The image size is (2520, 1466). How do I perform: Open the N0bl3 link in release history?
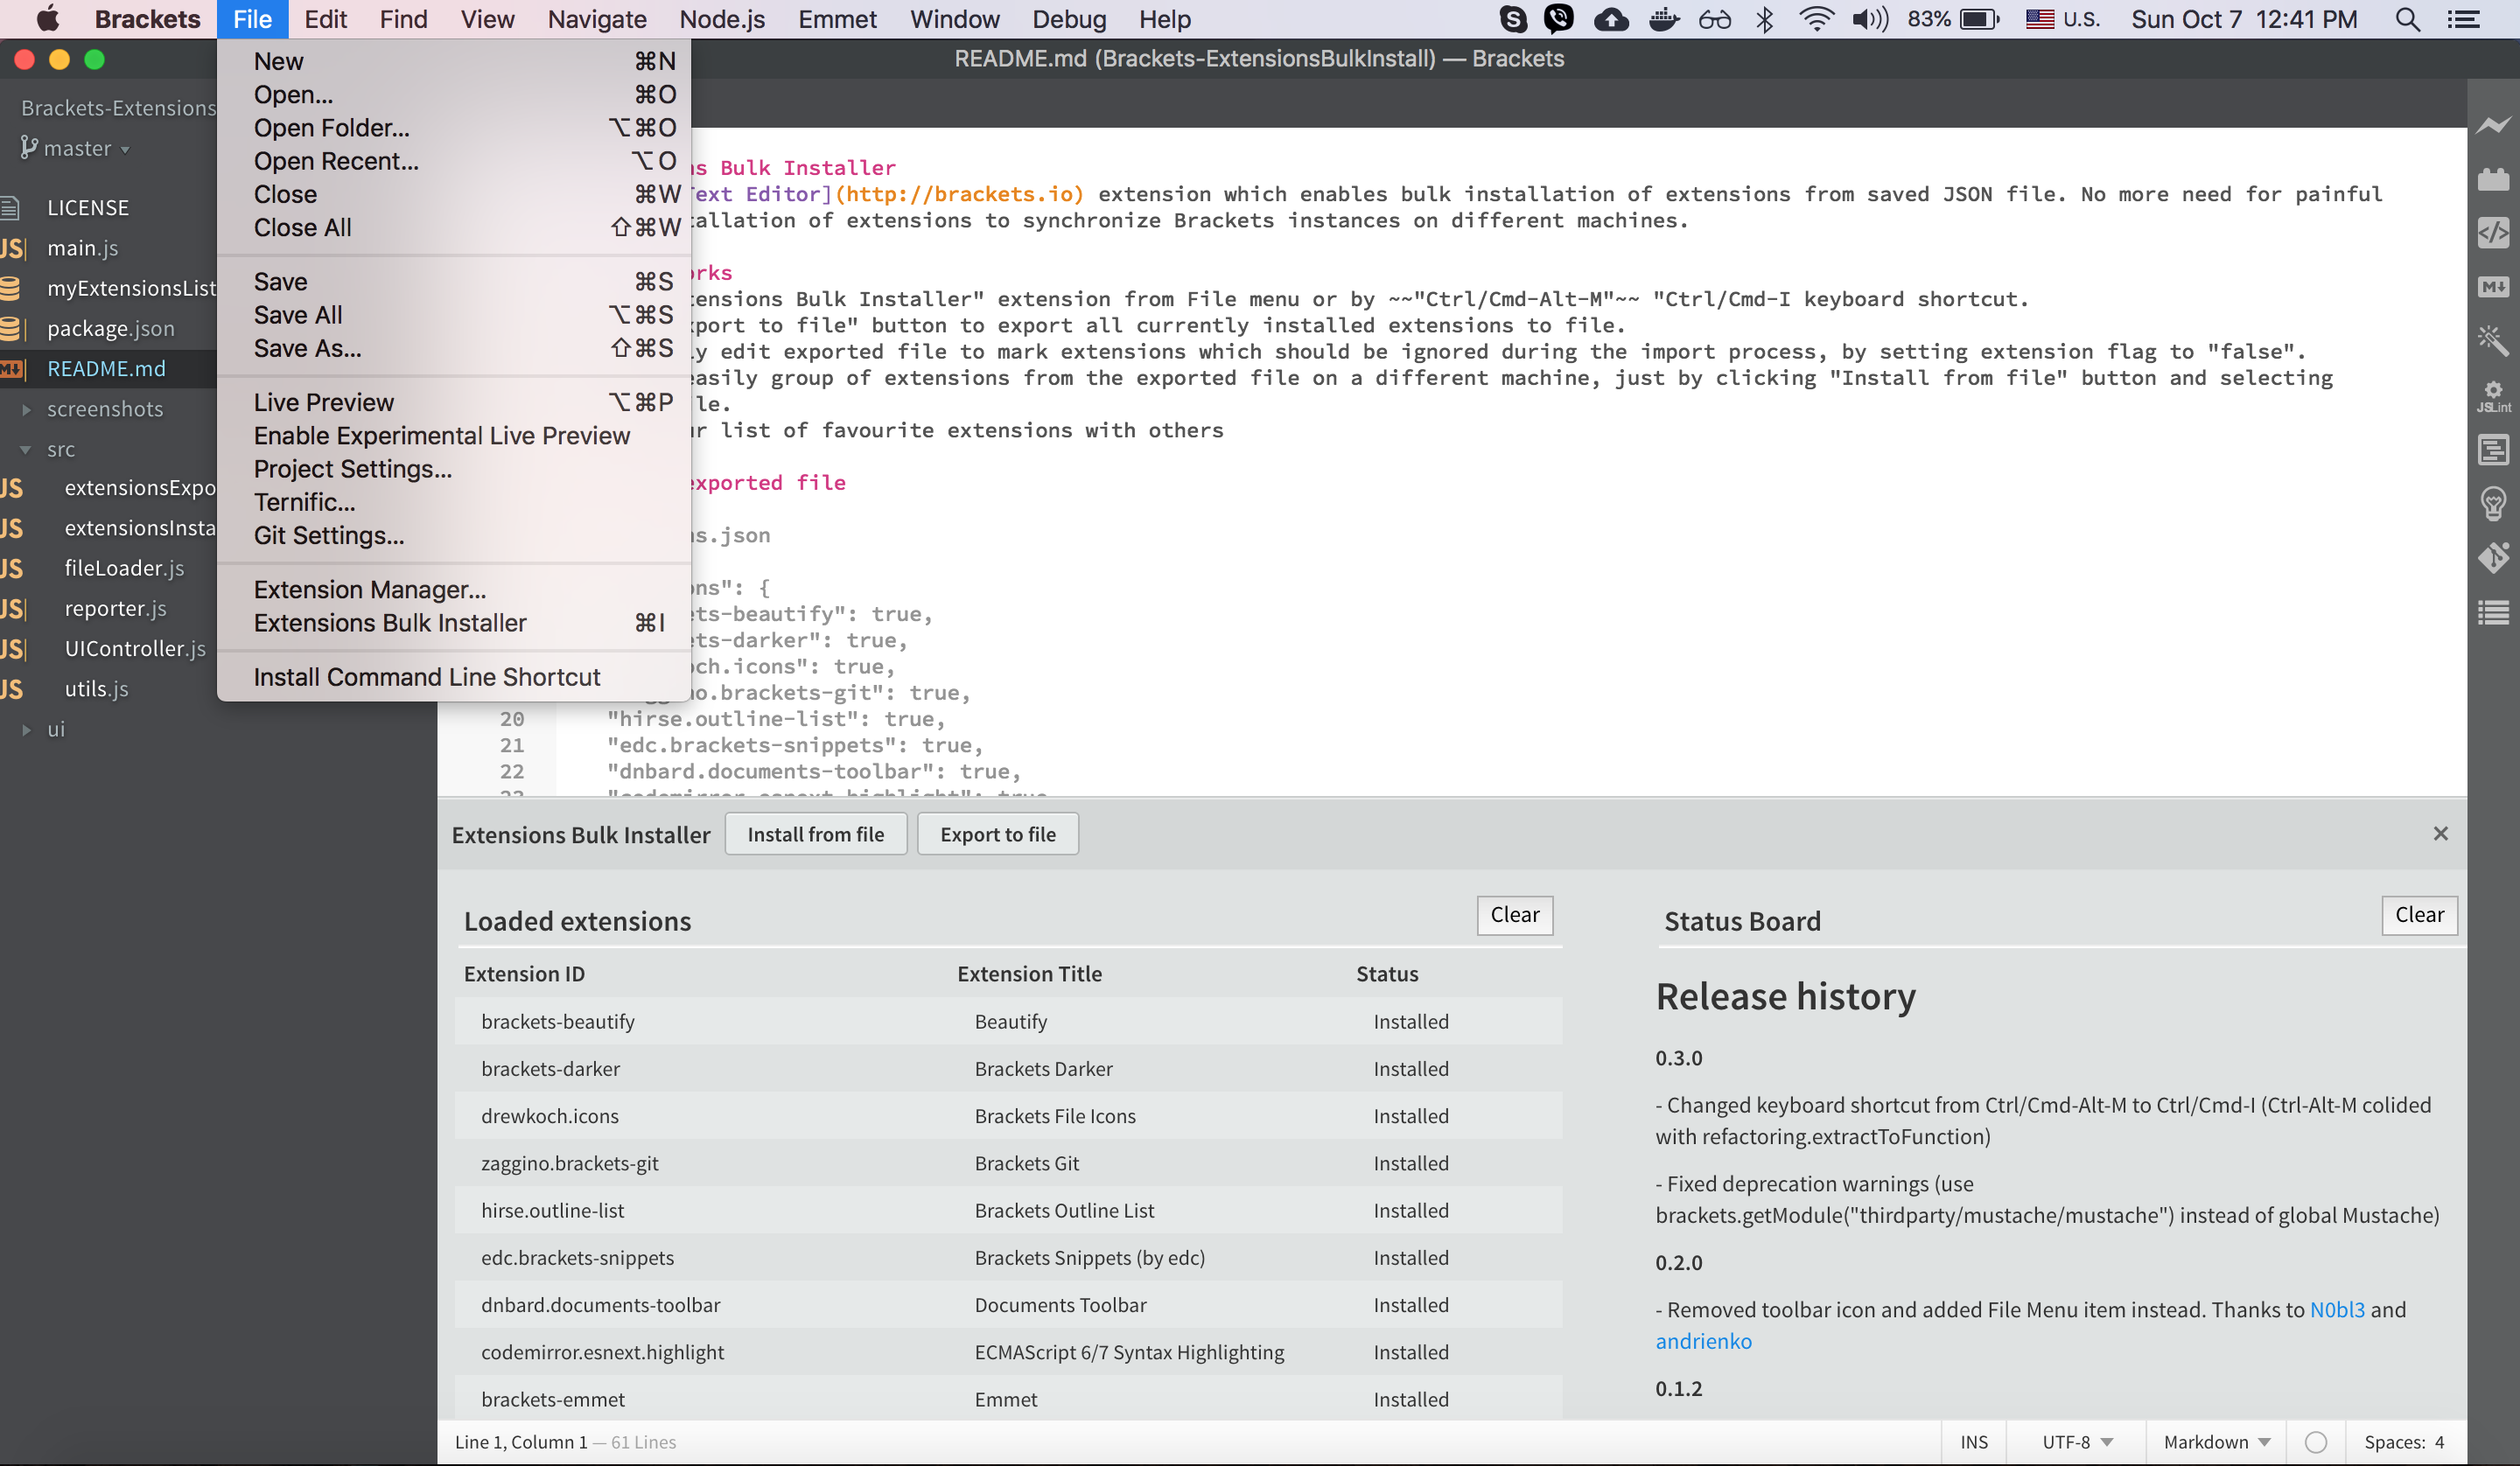pos(2337,1310)
